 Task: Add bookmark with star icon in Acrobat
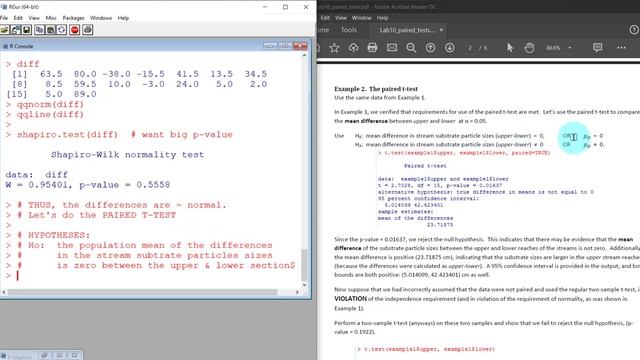[334, 48]
